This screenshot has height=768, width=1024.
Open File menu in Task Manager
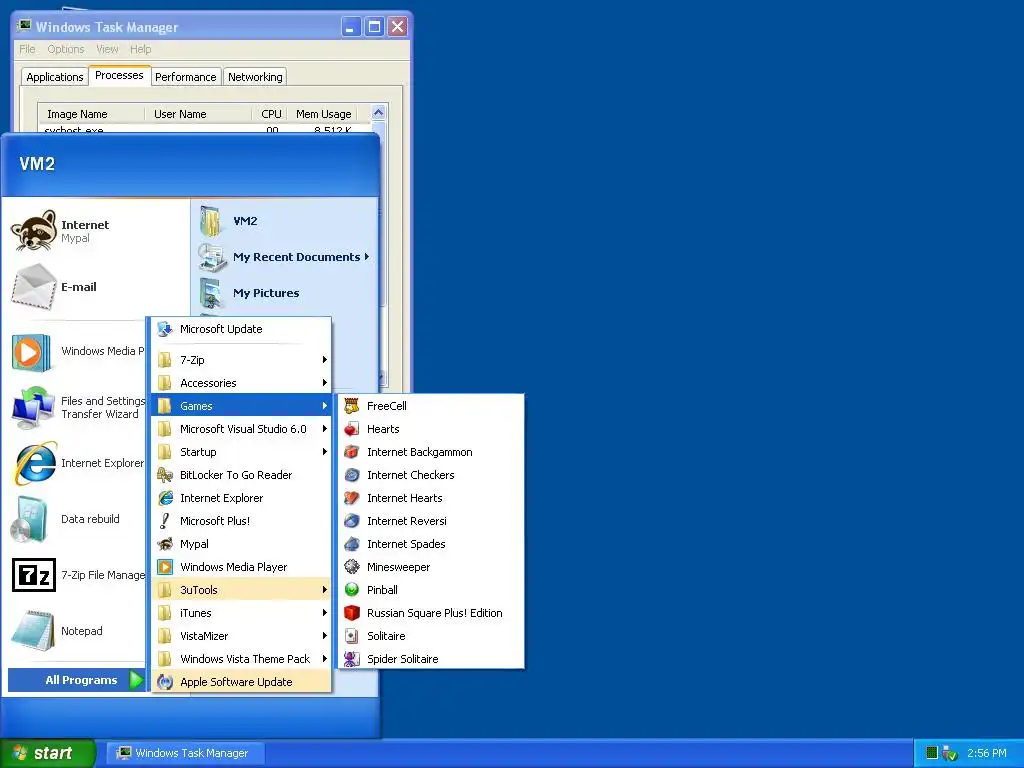[x=27, y=49]
